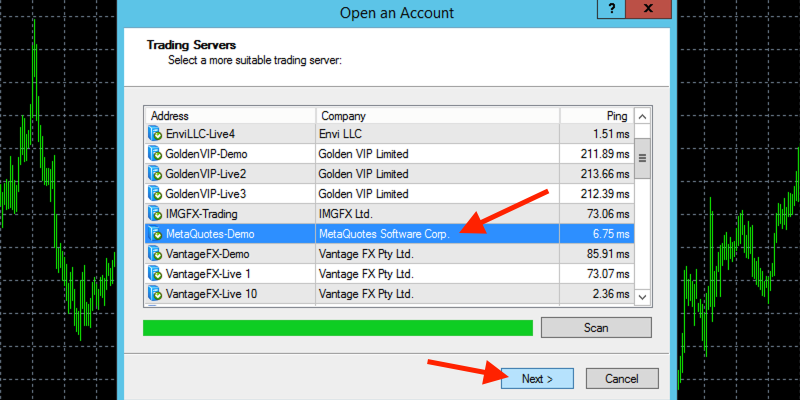Select the MetaQuotes-Demo address
Screen dimensions: 800x400
coord(210,234)
